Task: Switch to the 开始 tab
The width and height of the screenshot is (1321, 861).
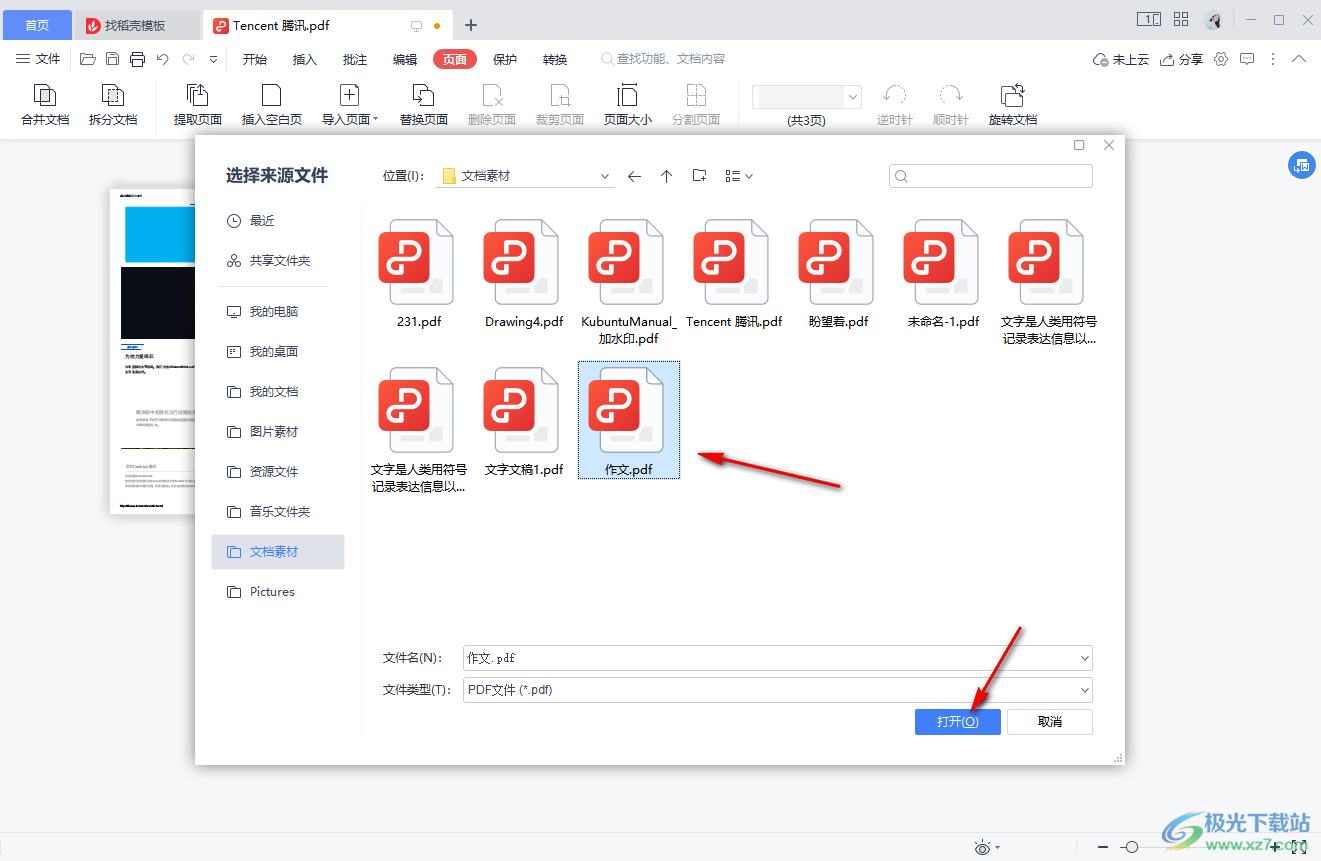Action: (x=255, y=59)
